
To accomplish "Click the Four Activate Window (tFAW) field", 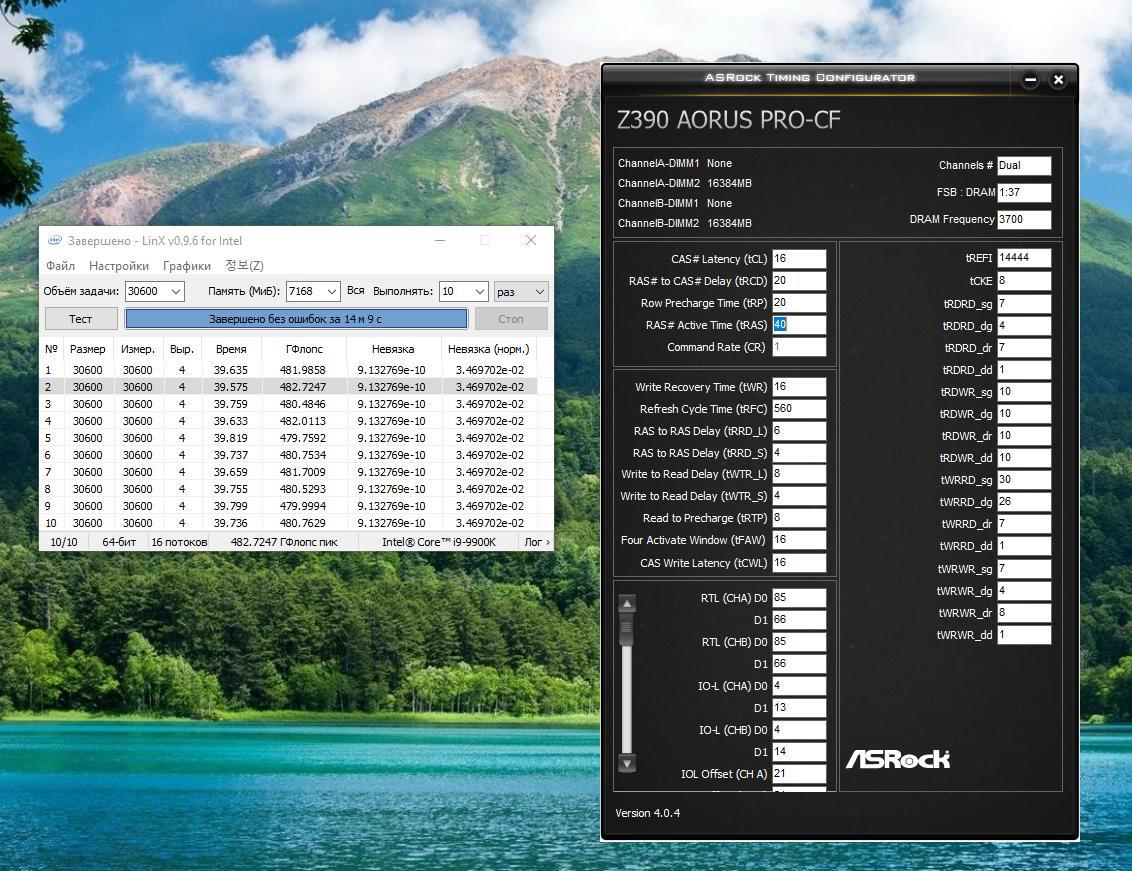I will tap(798, 540).
